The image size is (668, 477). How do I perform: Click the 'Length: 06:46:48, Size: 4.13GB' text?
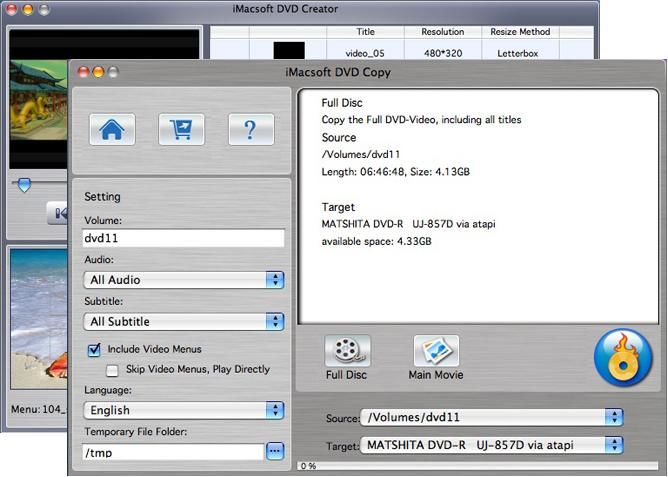pos(395,172)
